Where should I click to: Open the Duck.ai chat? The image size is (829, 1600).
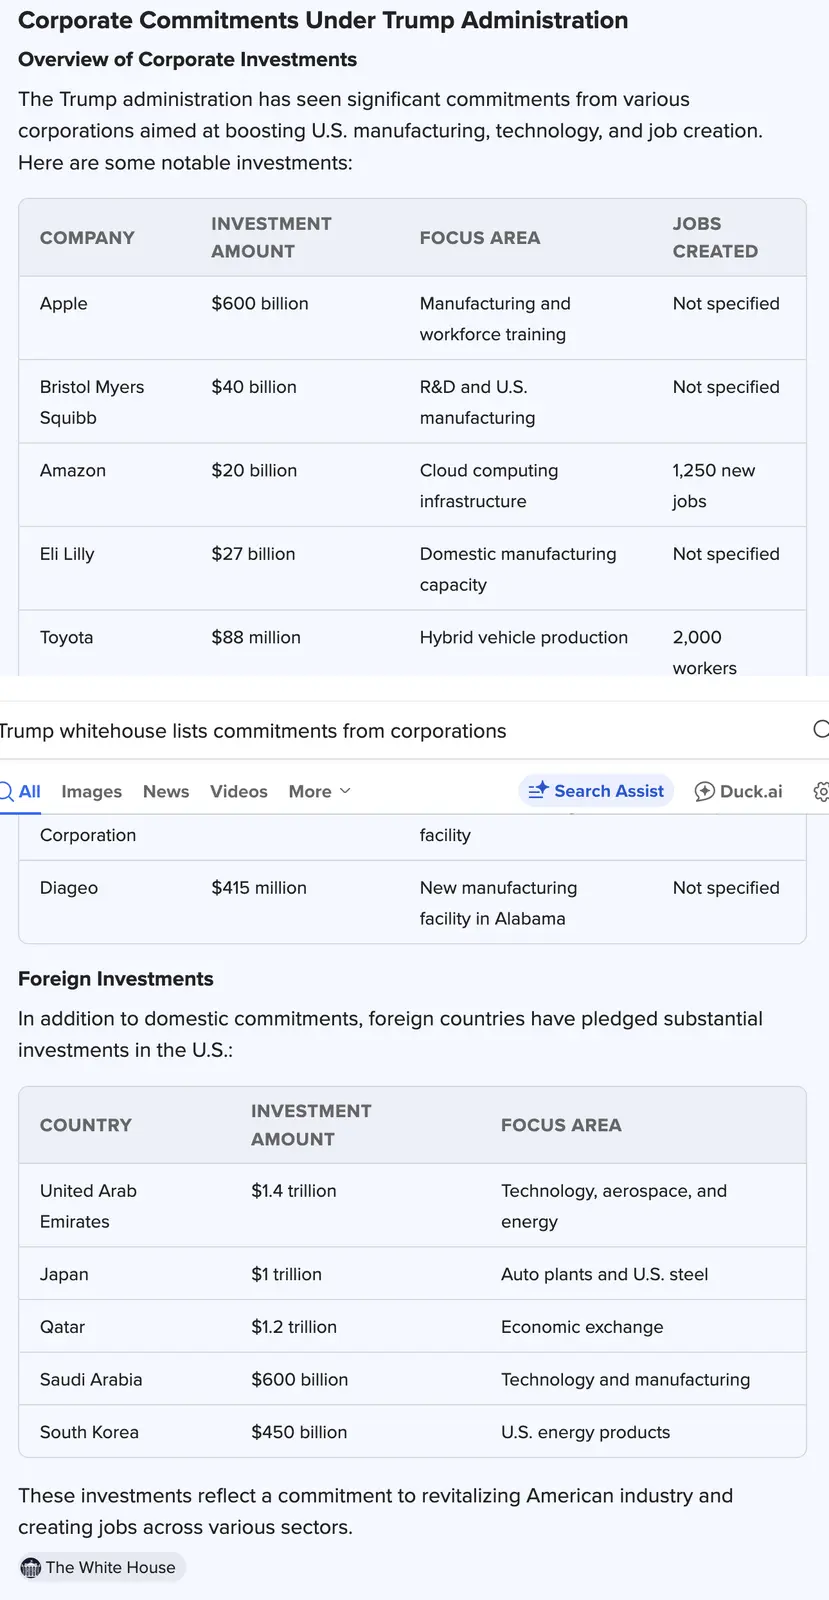click(739, 791)
